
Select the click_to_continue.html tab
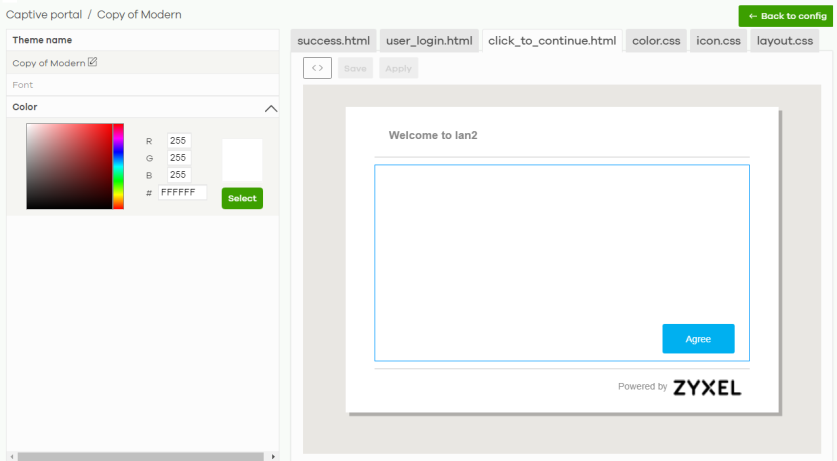coord(551,41)
